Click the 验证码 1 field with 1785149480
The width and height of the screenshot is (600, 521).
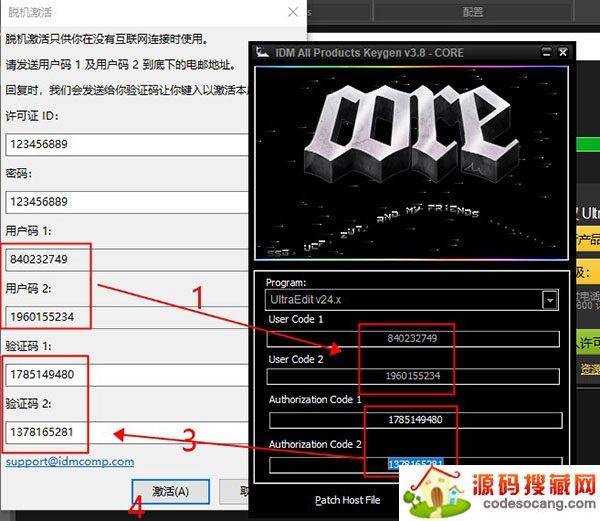(127, 374)
